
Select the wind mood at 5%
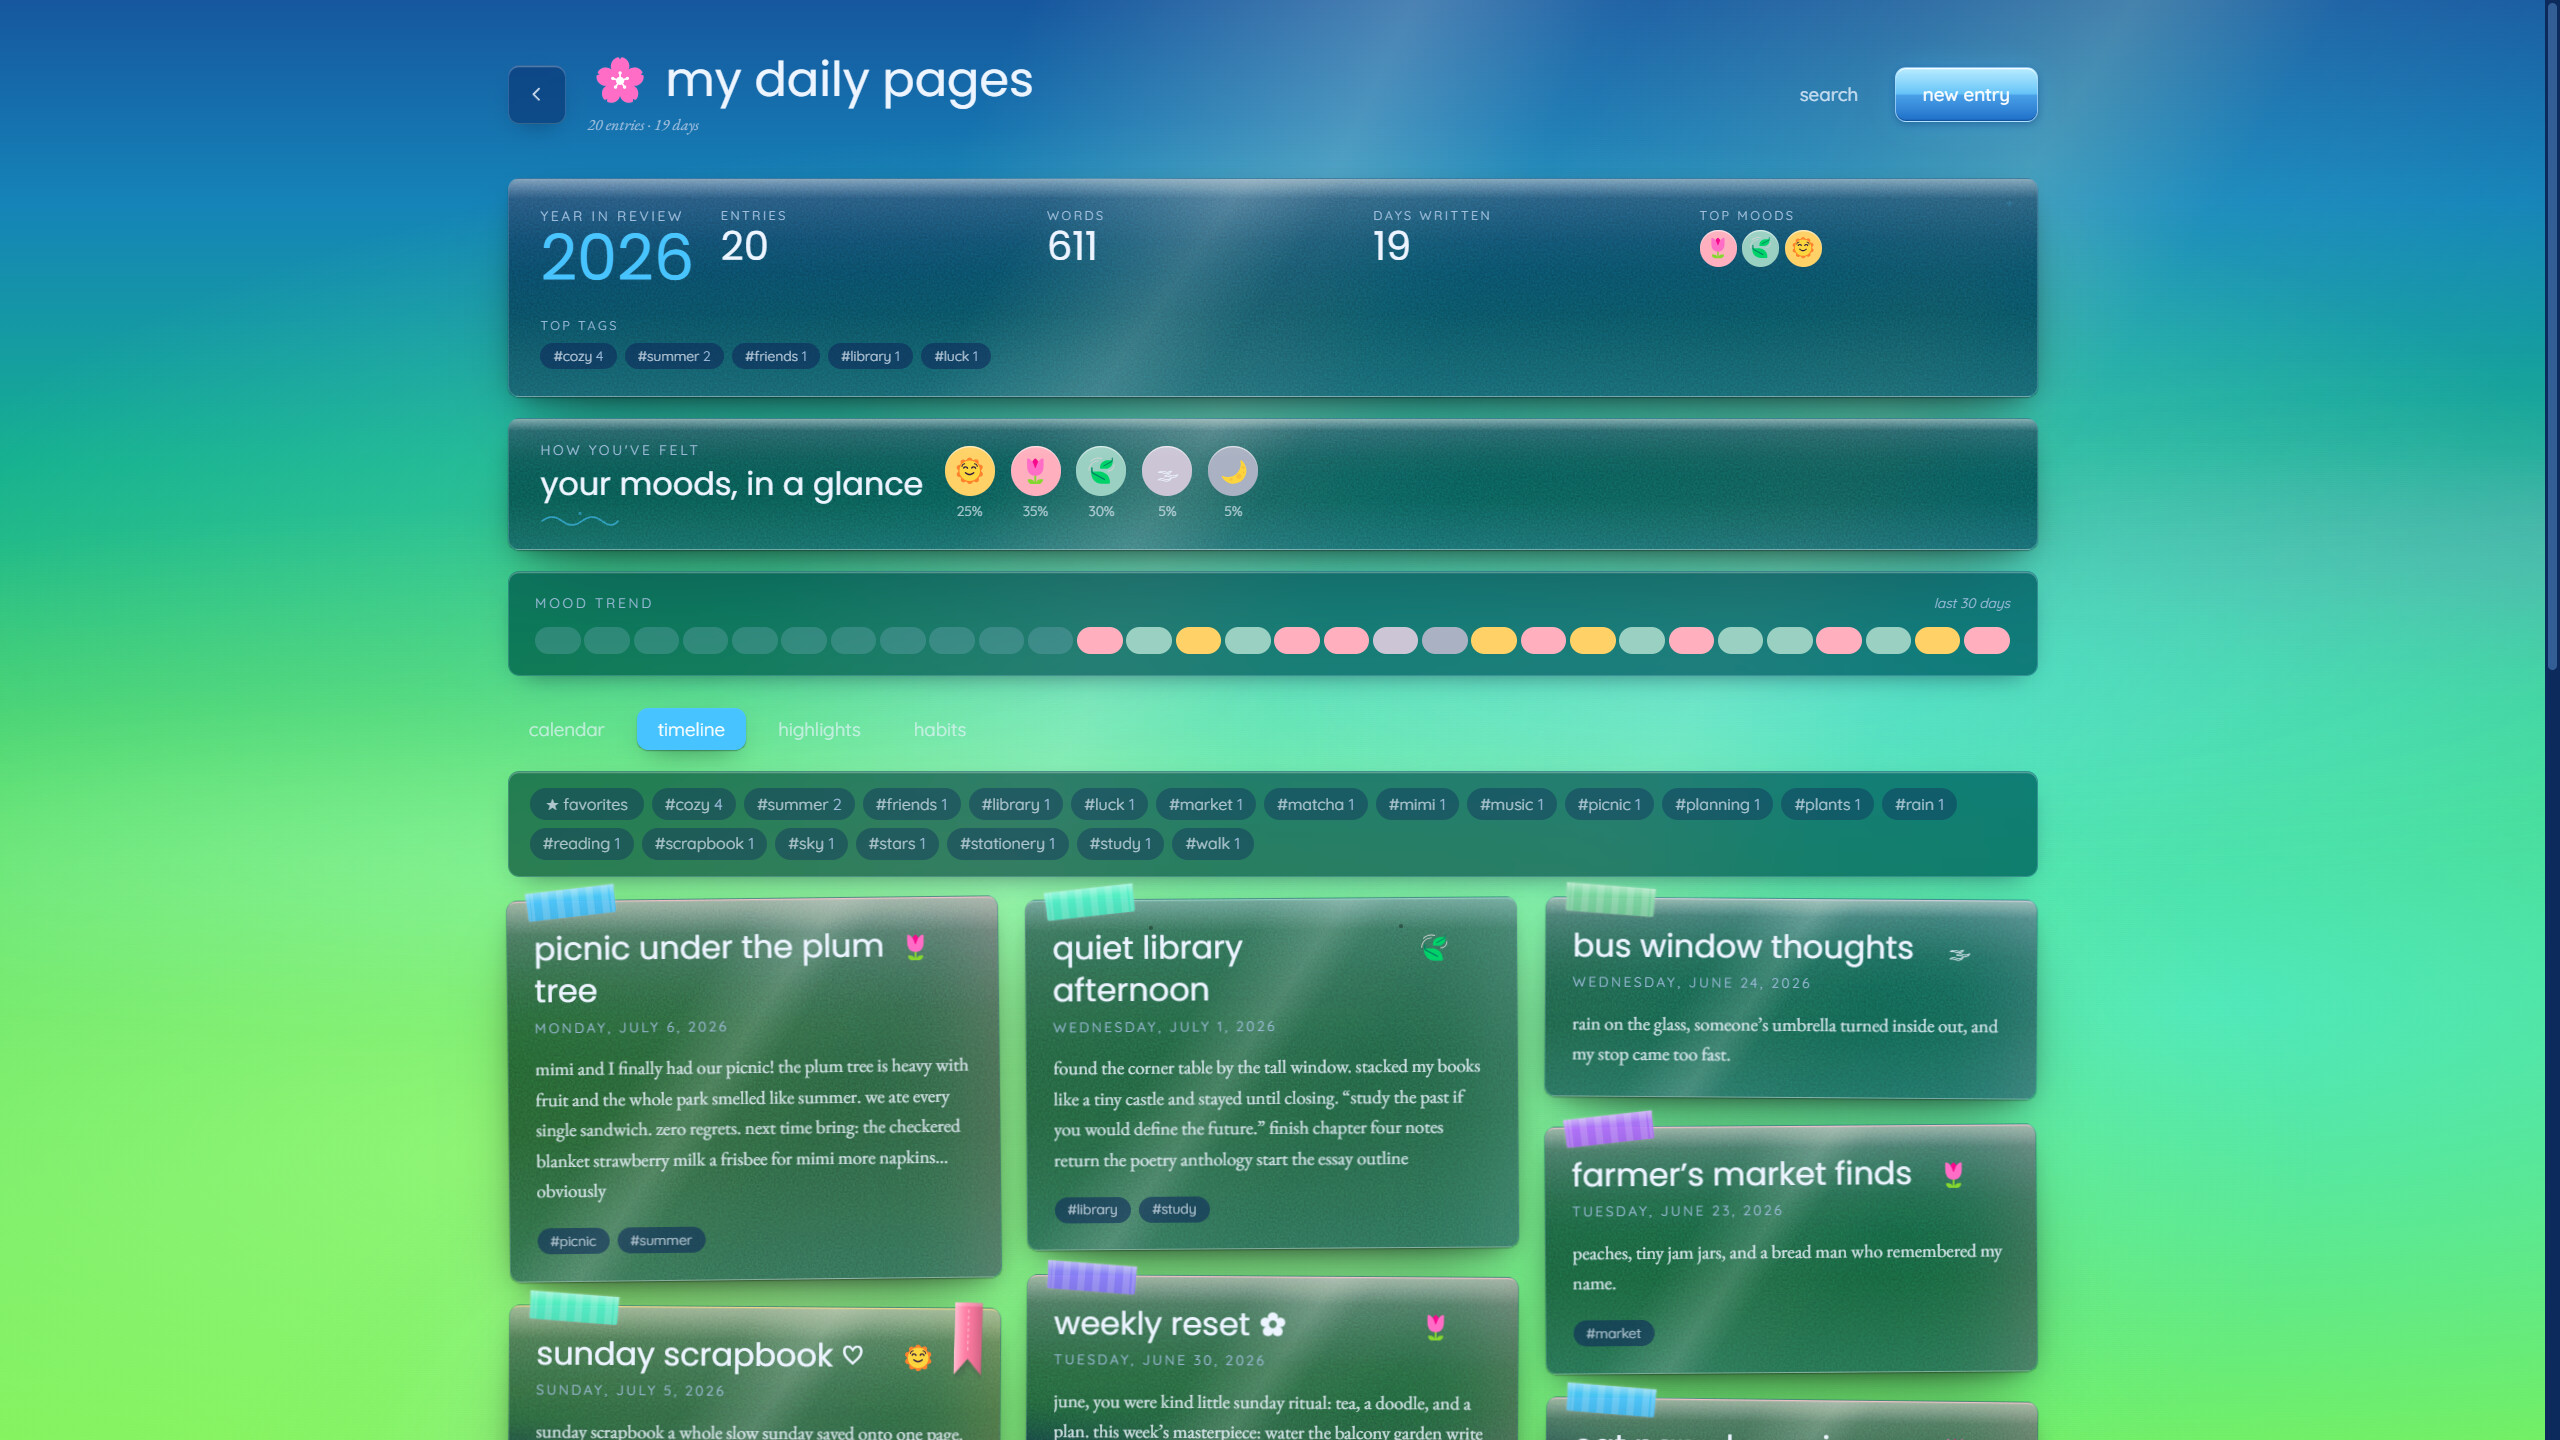pyautogui.click(x=1167, y=470)
